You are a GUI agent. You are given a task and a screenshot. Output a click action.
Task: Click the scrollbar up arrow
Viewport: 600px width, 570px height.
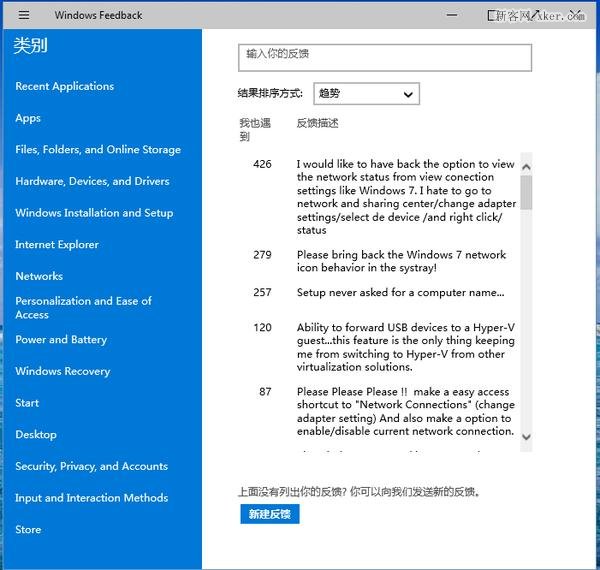tap(527, 166)
